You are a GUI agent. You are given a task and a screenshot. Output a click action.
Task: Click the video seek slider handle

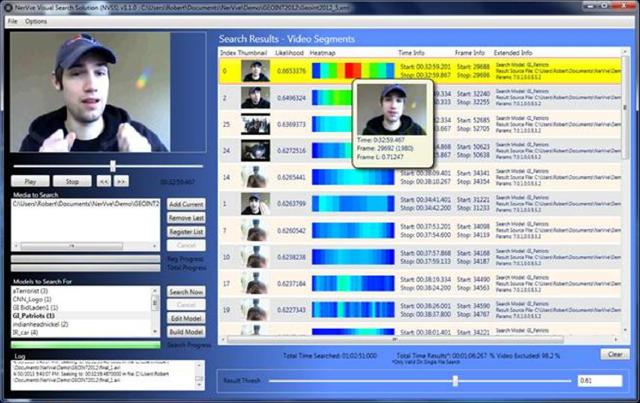click(x=113, y=166)
